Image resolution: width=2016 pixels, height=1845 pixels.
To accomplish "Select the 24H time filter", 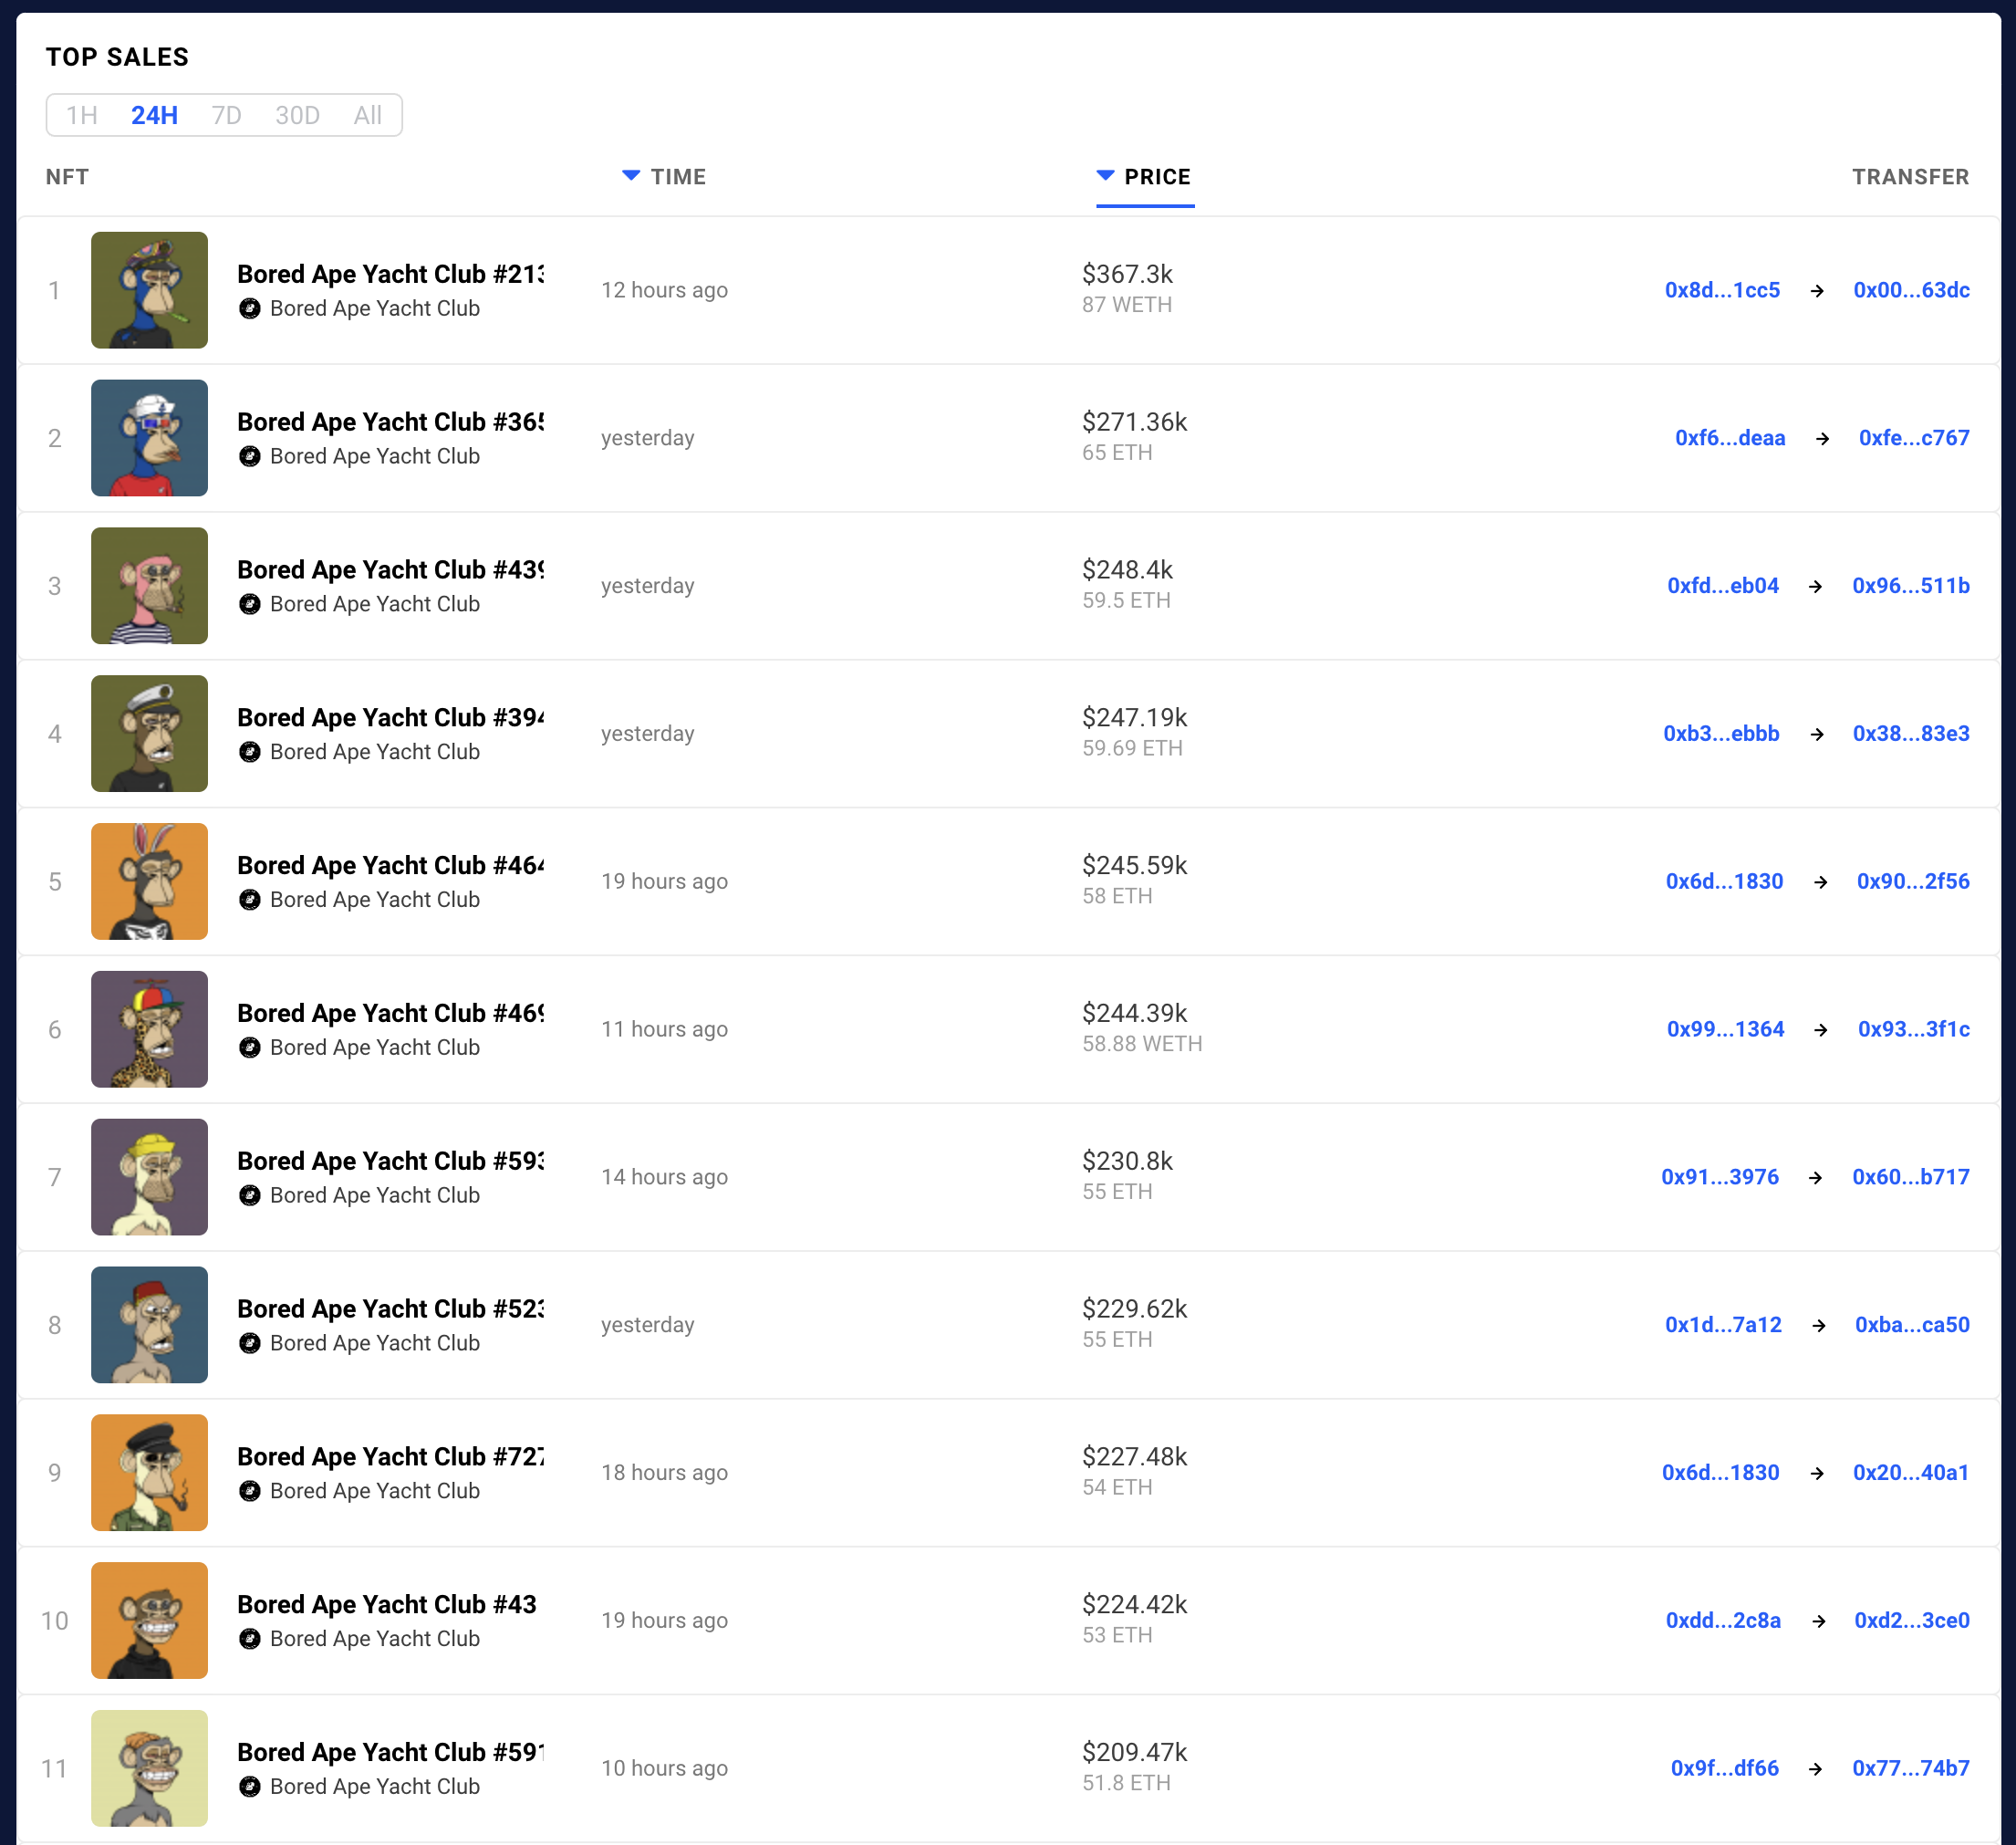I will click(154, 115).
